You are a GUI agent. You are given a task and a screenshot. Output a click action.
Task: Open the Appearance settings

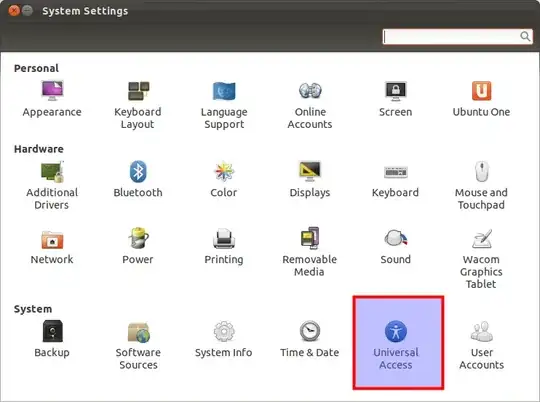(52, 99)
